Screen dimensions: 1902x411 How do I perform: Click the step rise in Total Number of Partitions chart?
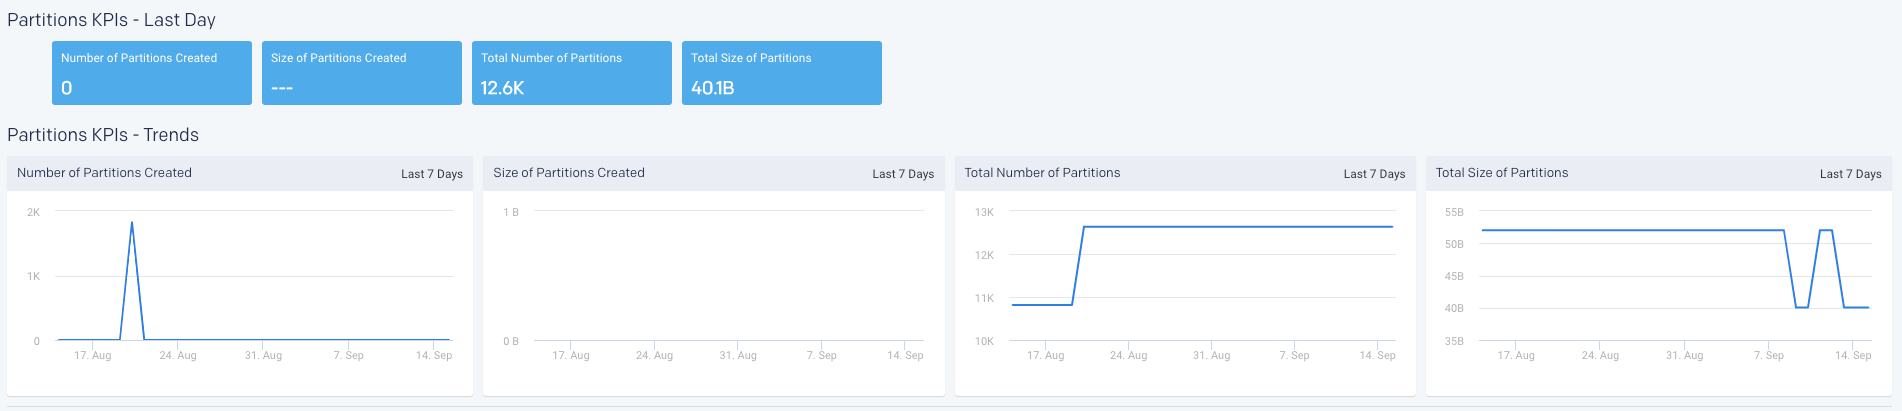tap(1078, 266)
